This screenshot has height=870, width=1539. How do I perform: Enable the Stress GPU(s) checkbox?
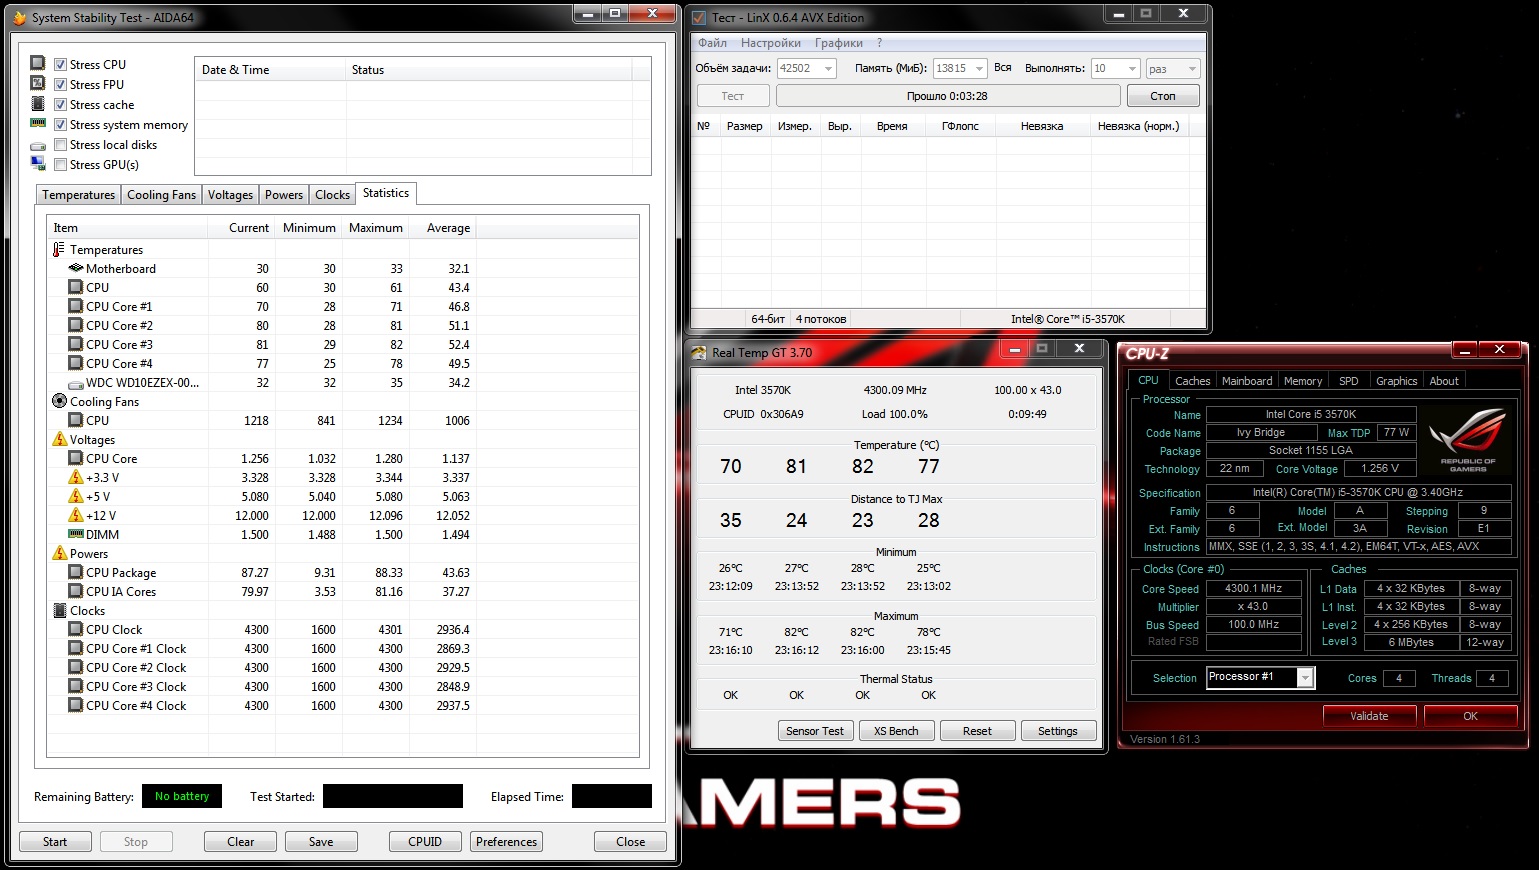60,164
